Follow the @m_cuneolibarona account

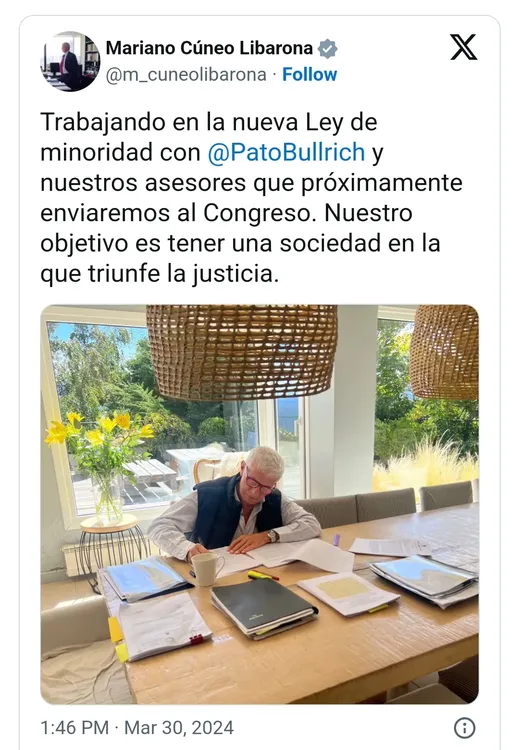(309, 74)
